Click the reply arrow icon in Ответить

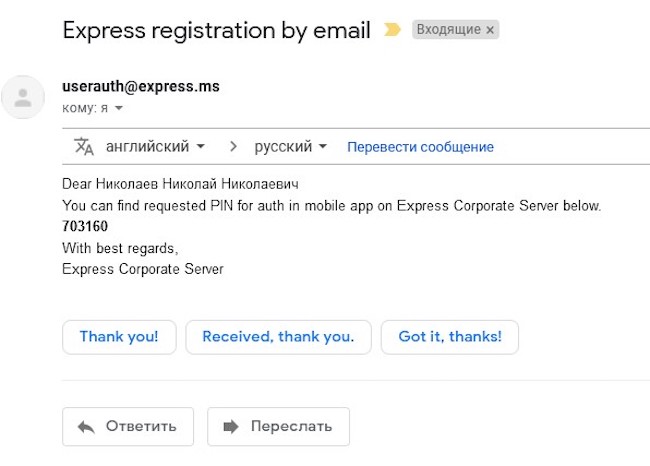(86, 426)
